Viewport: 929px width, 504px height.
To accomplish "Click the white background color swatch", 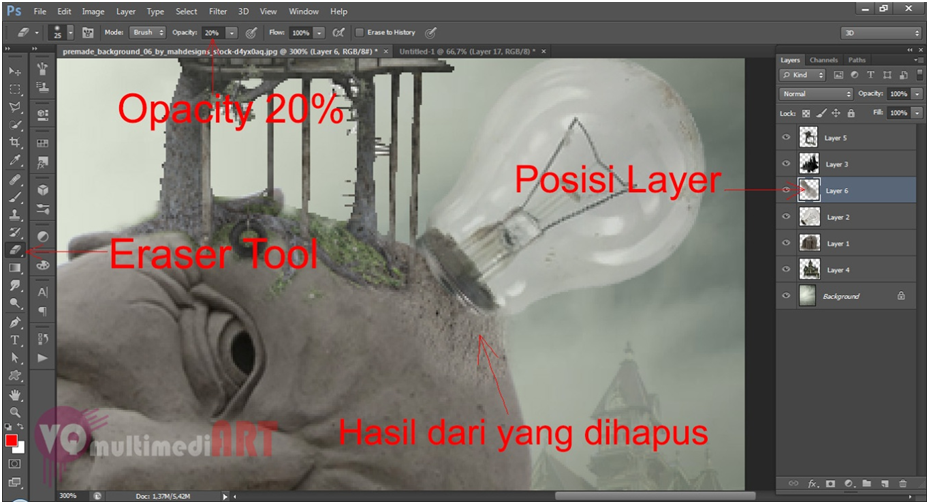I will pyautogui.click(x=21, y=448).
